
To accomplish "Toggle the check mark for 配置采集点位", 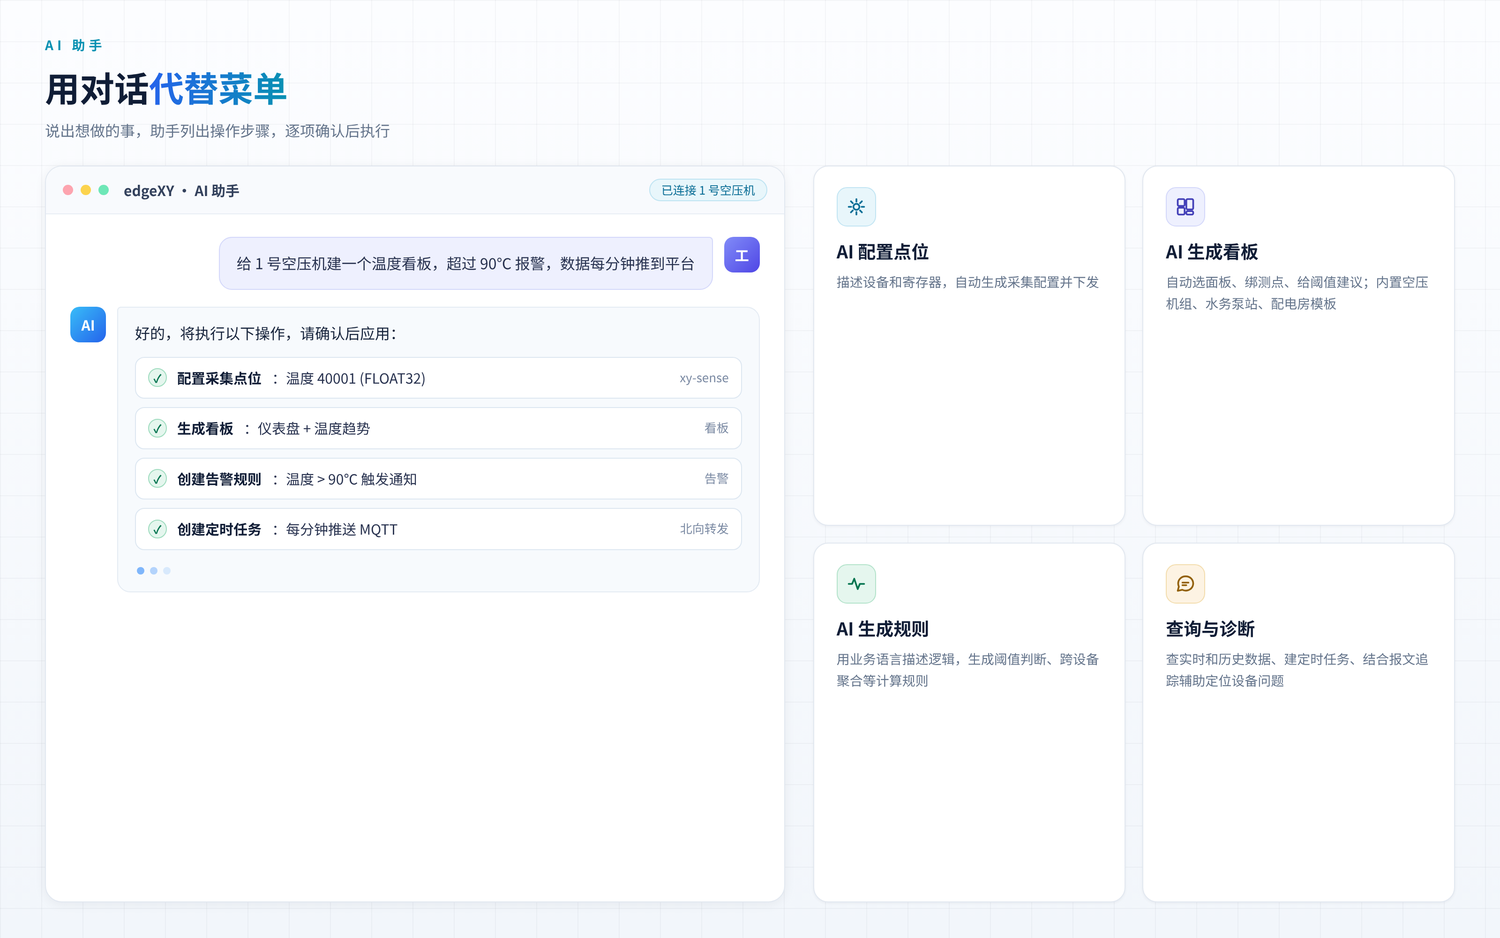I will pyautogui.click(x=157, y=378).
